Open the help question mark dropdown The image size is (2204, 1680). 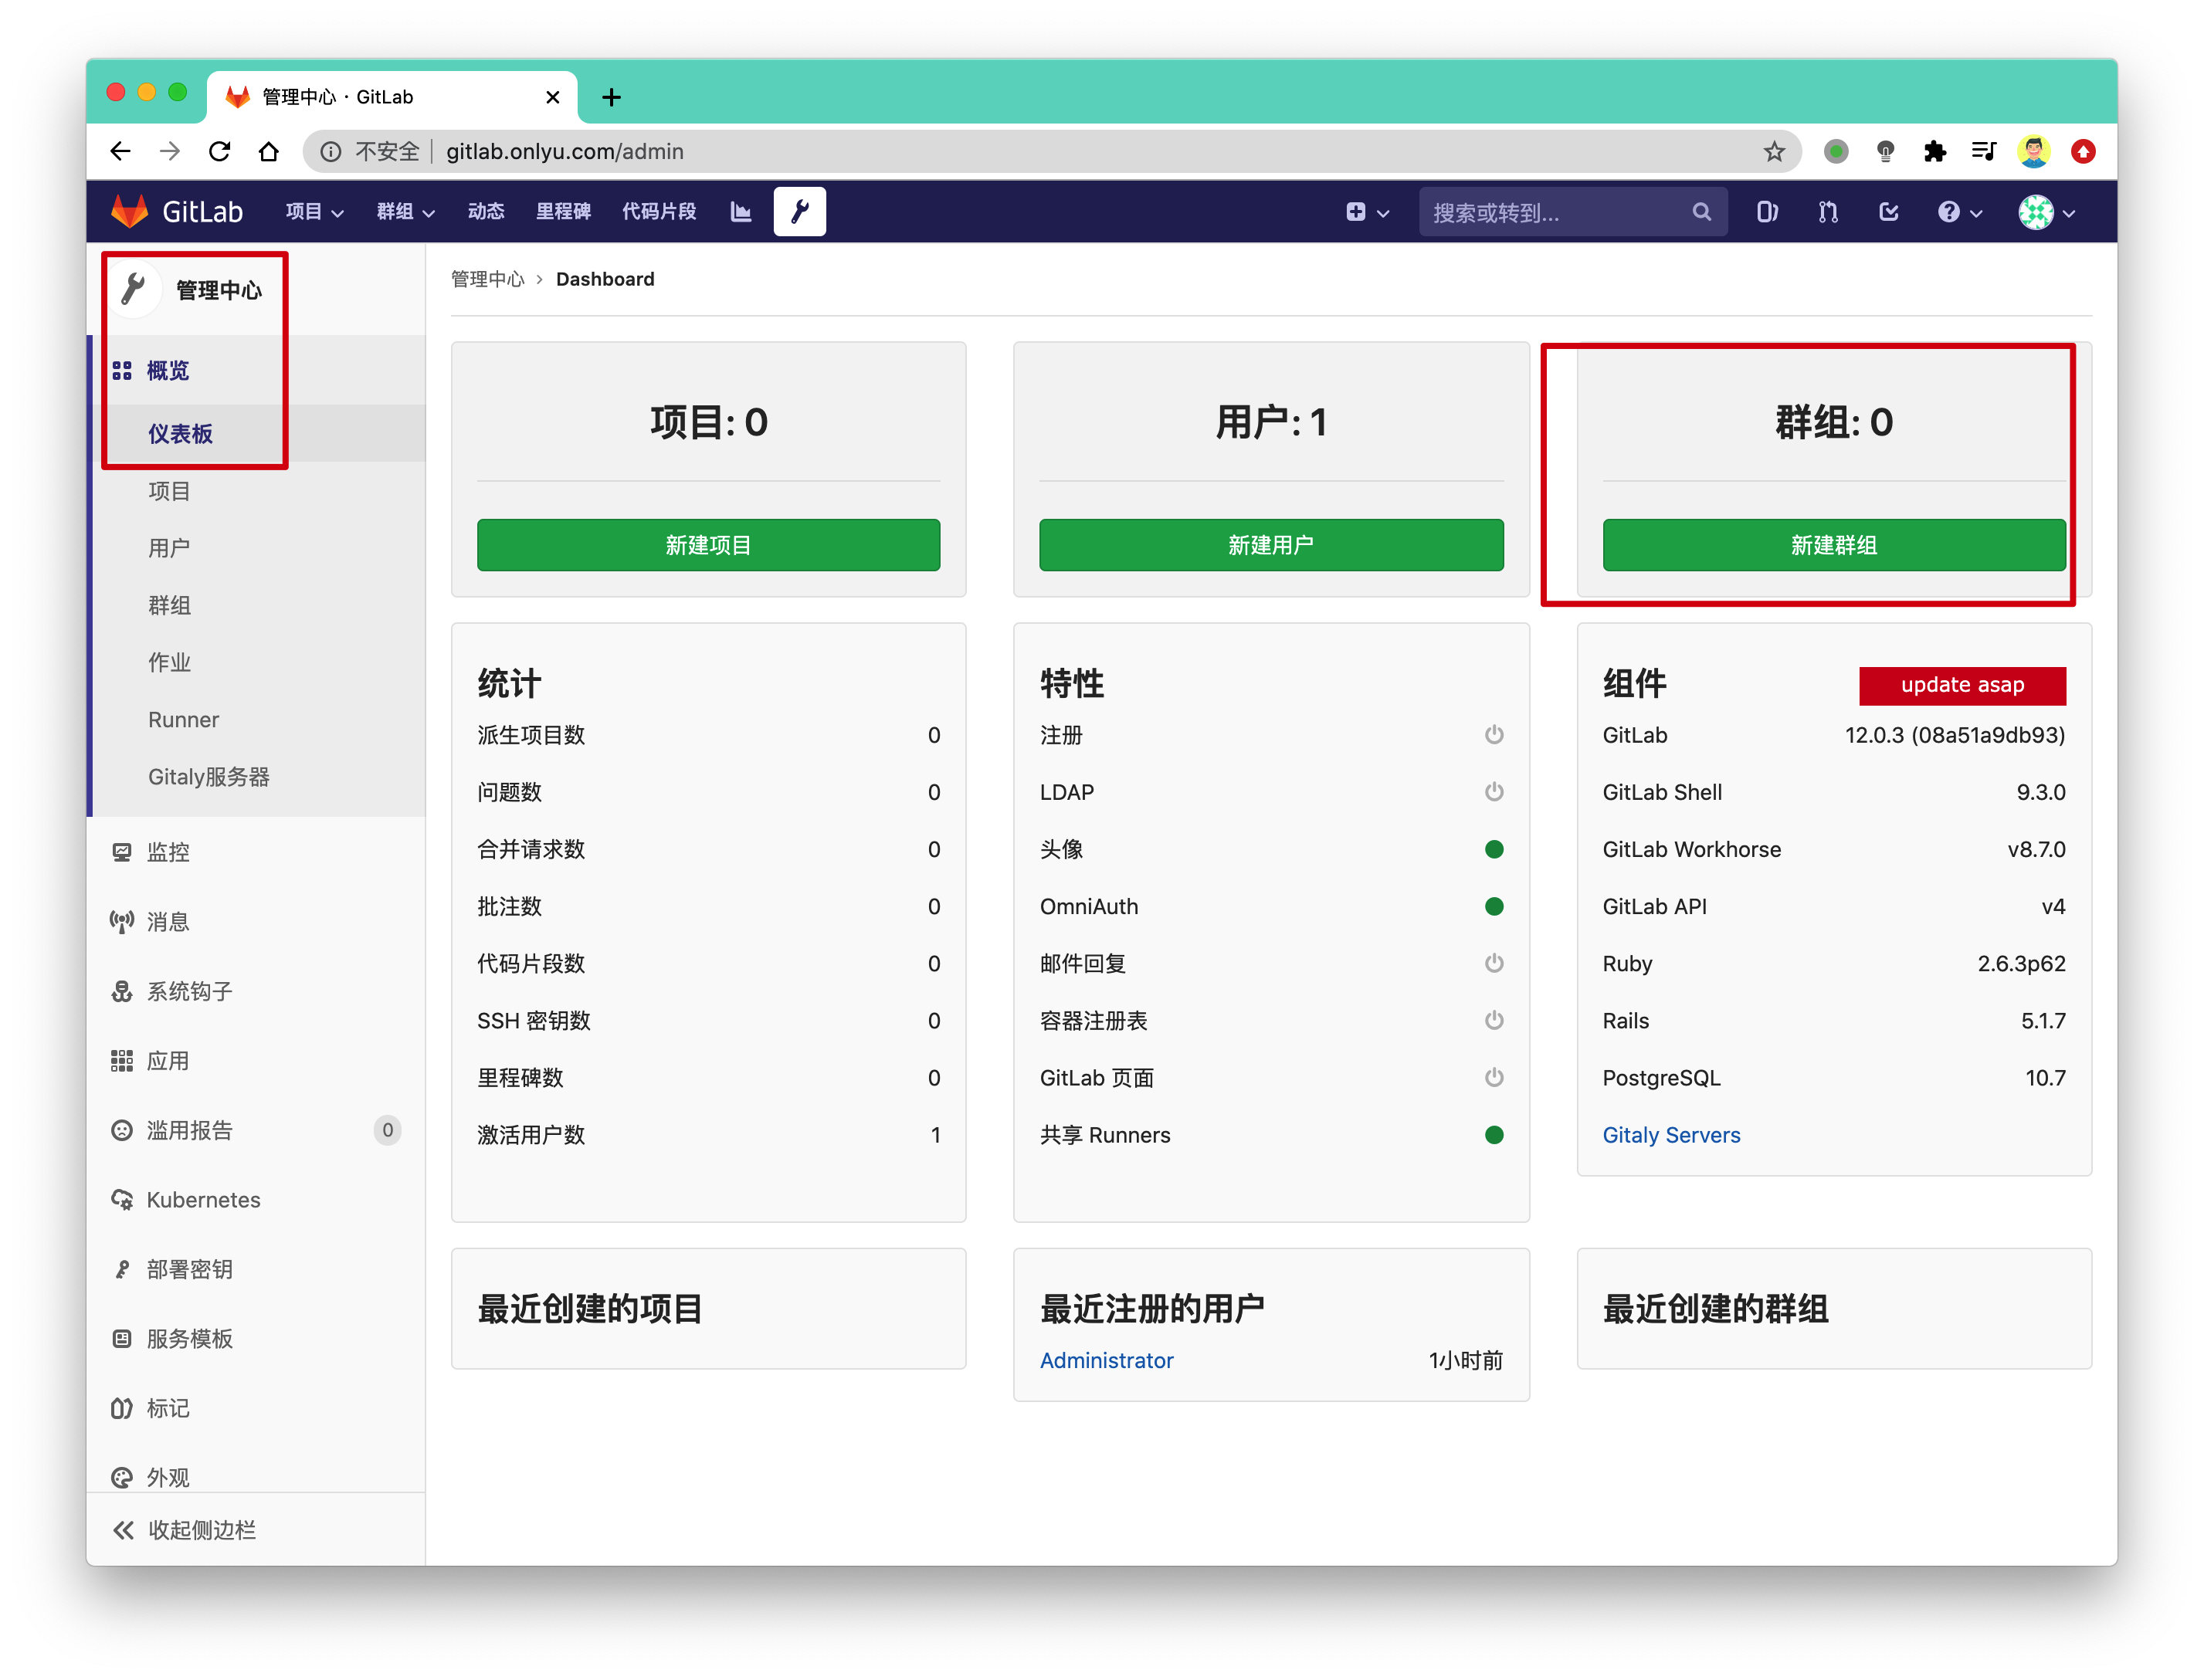click(x=1959, y=211)
